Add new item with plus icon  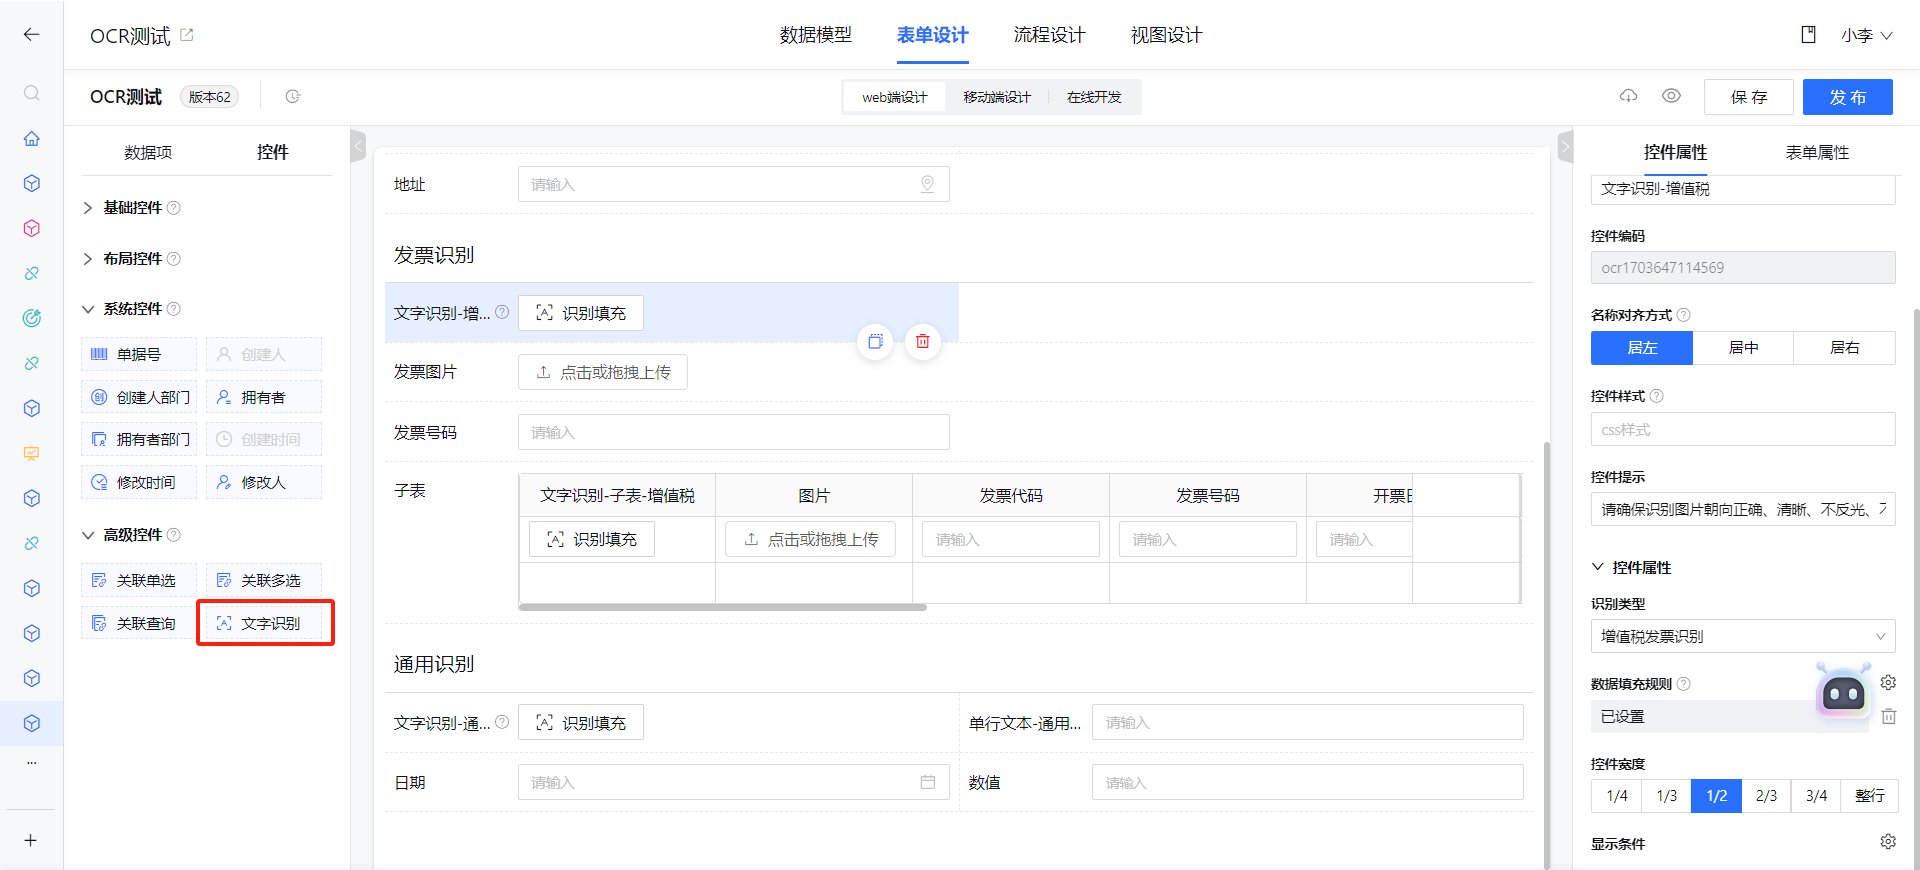coord(31,840)
